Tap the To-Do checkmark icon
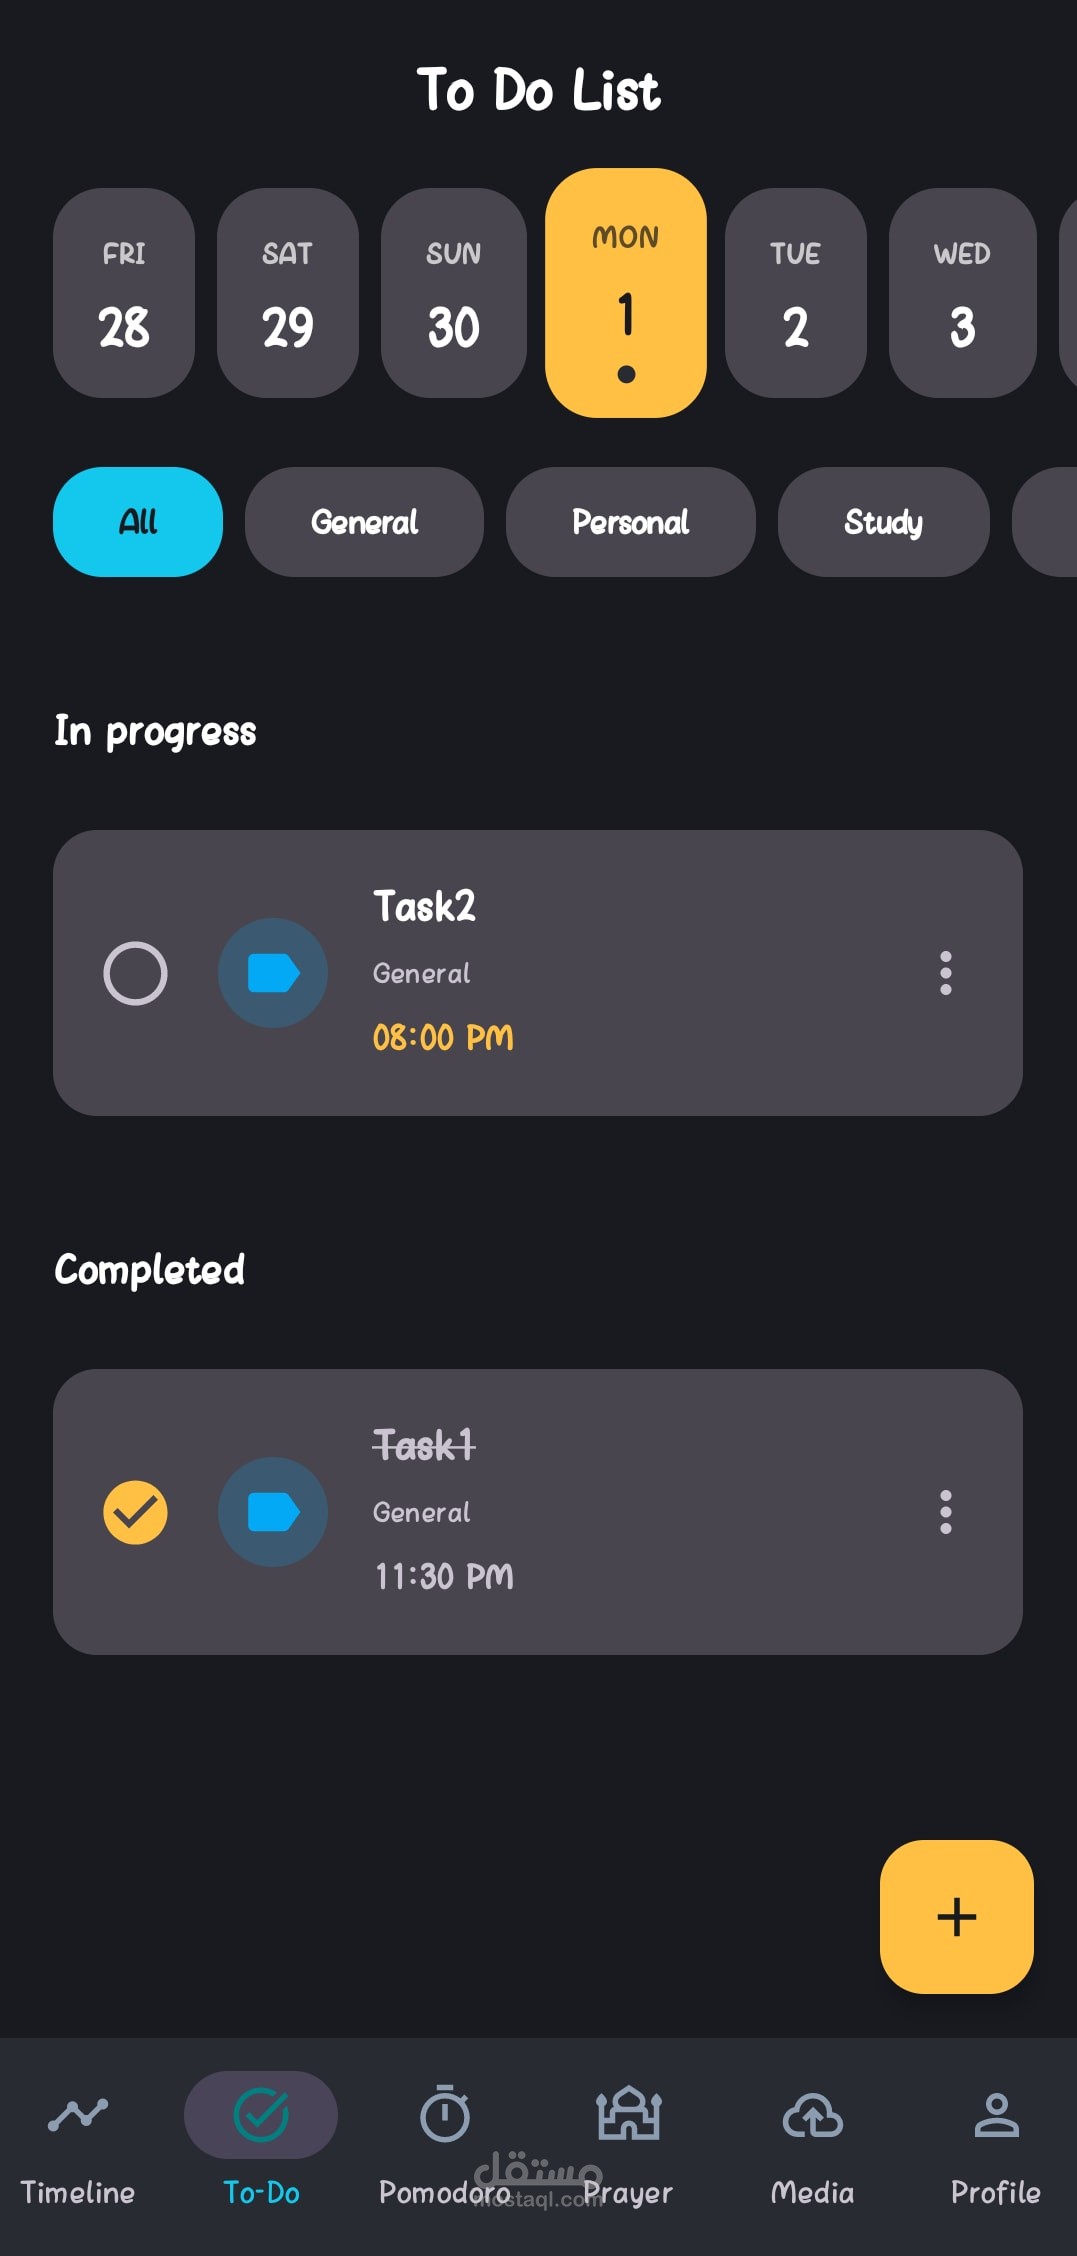The width and height of the screenshot is (1077, 2256). [x=261, y=2114]
